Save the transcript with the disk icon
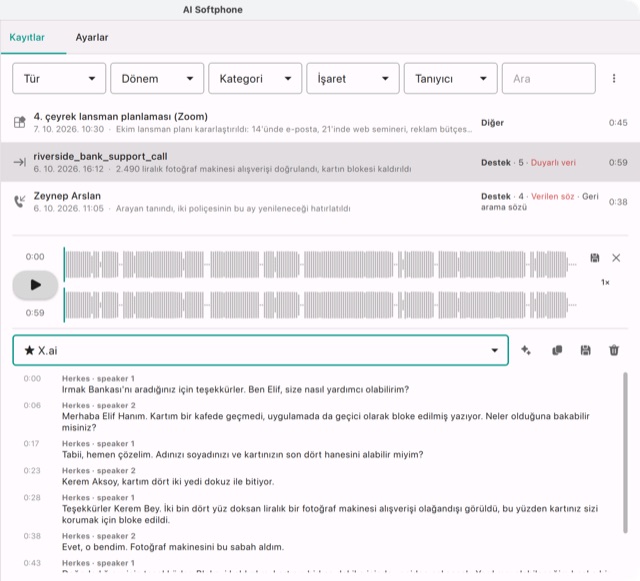This screenshot has width=640, height=581. click(x=585, y=350)
